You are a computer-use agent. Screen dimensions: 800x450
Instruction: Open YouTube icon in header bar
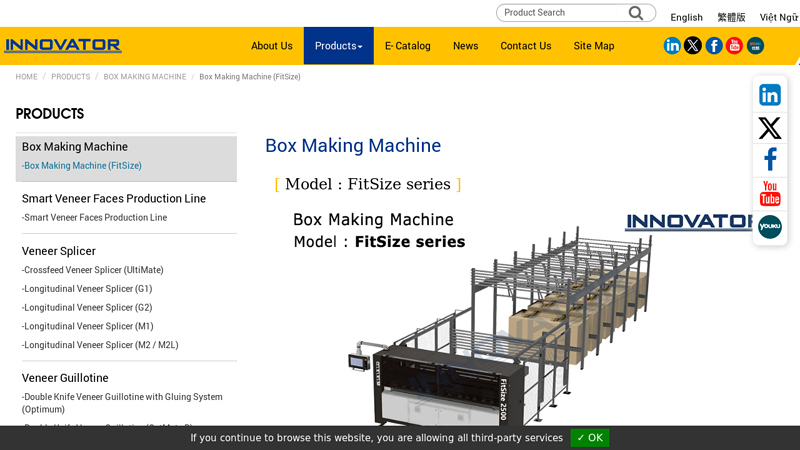pos(734,46)
